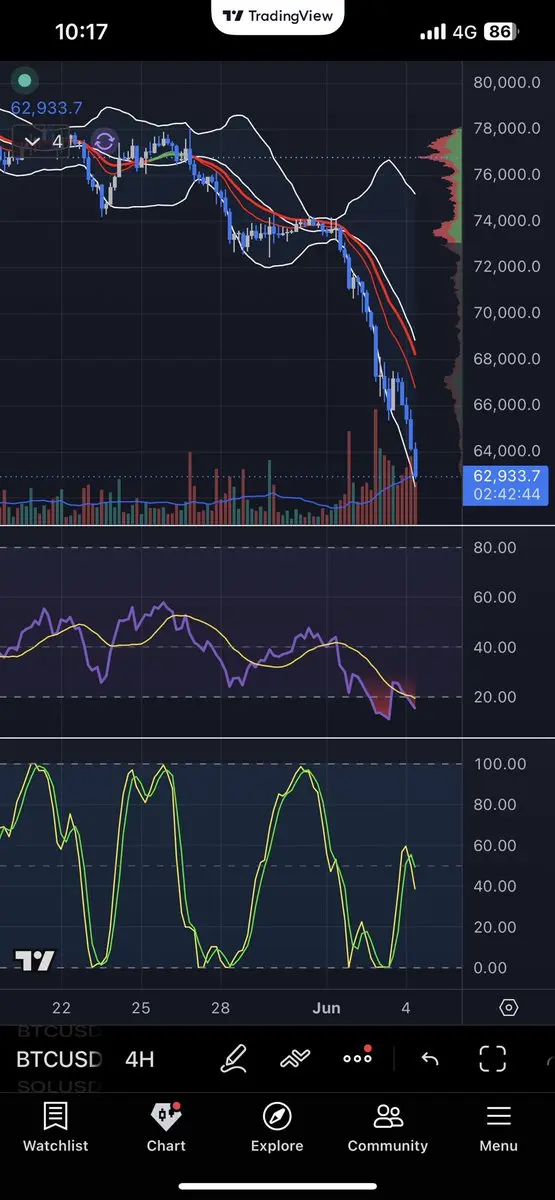Tap the countdown 02:42:44 bar timer
This screenshot has width=555, height=1200.
[506, 494]
